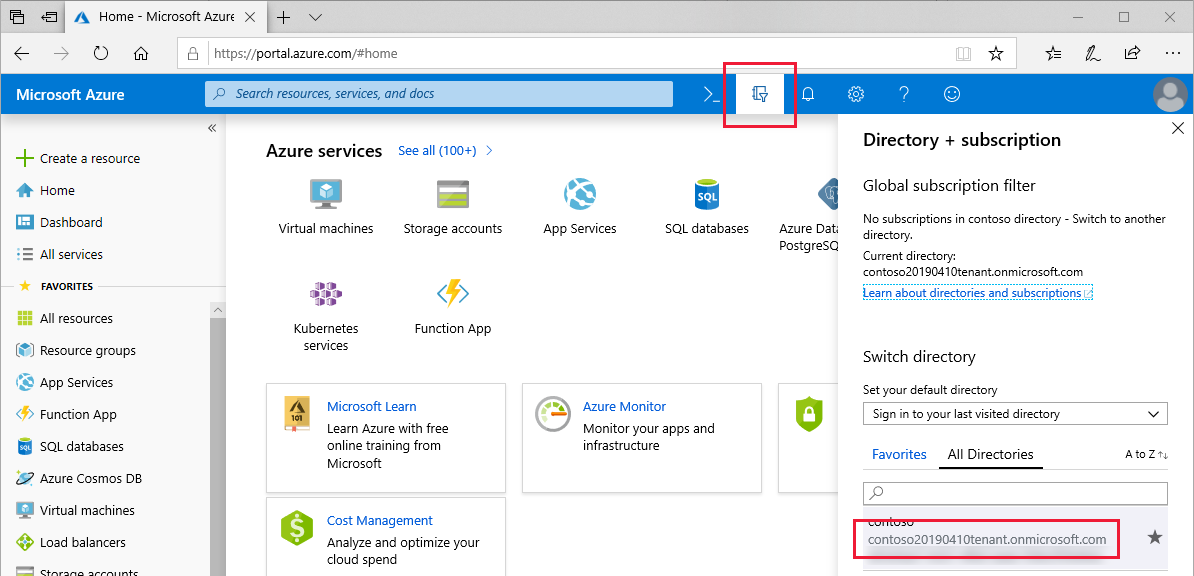Toggle favorite star for contoso directory
Screen dimensions: 1194x576
[1154, 538]
